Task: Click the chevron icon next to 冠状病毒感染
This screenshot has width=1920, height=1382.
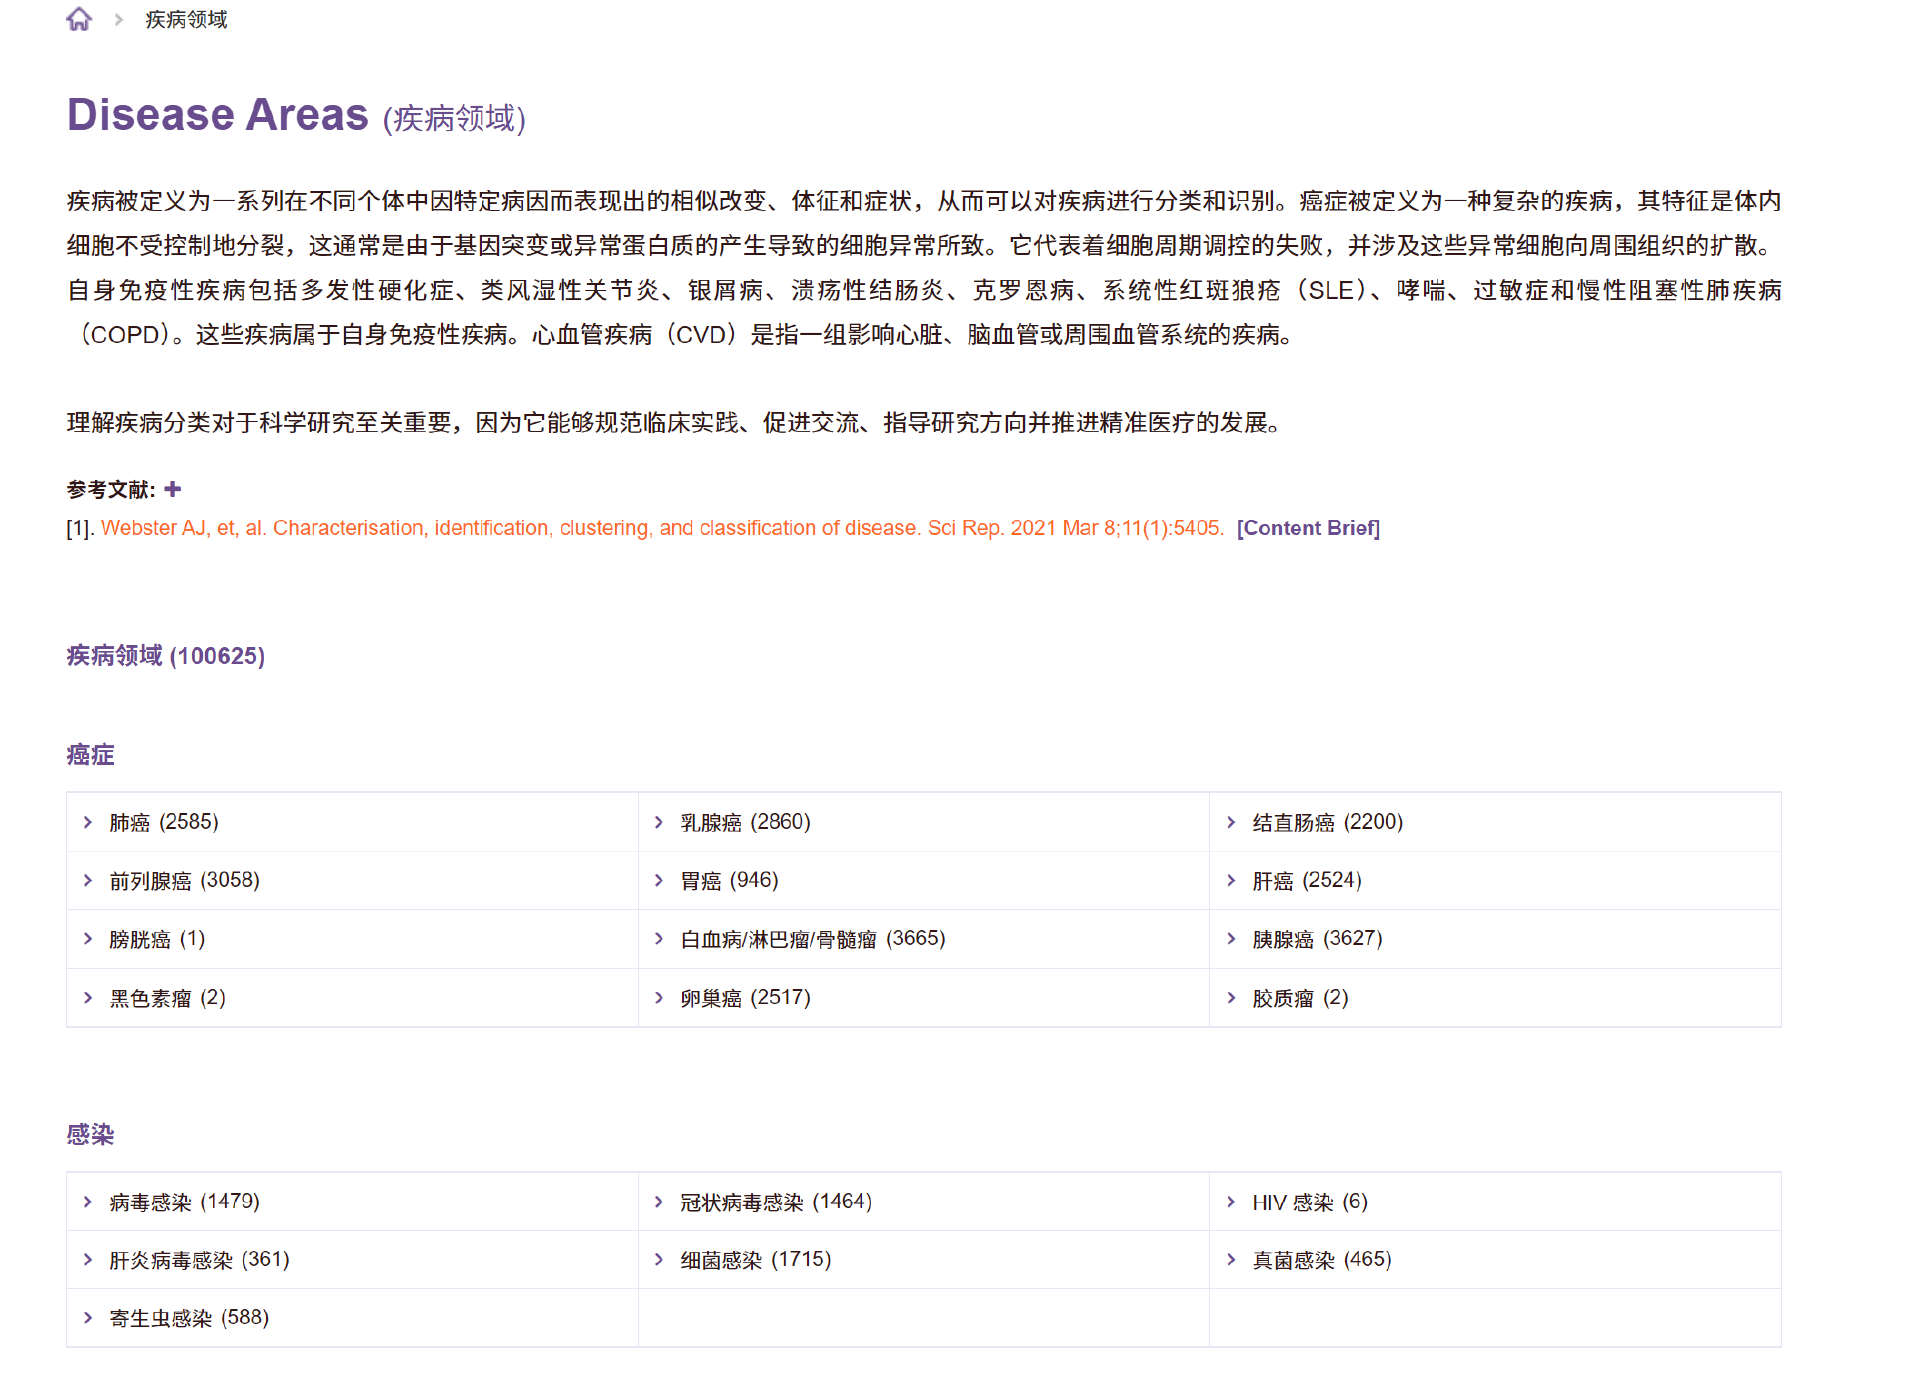Action: [x=659, y=1202]
